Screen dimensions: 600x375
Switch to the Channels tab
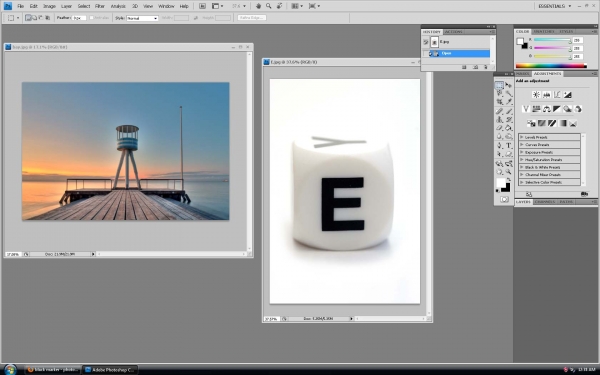tap(545, 202)
